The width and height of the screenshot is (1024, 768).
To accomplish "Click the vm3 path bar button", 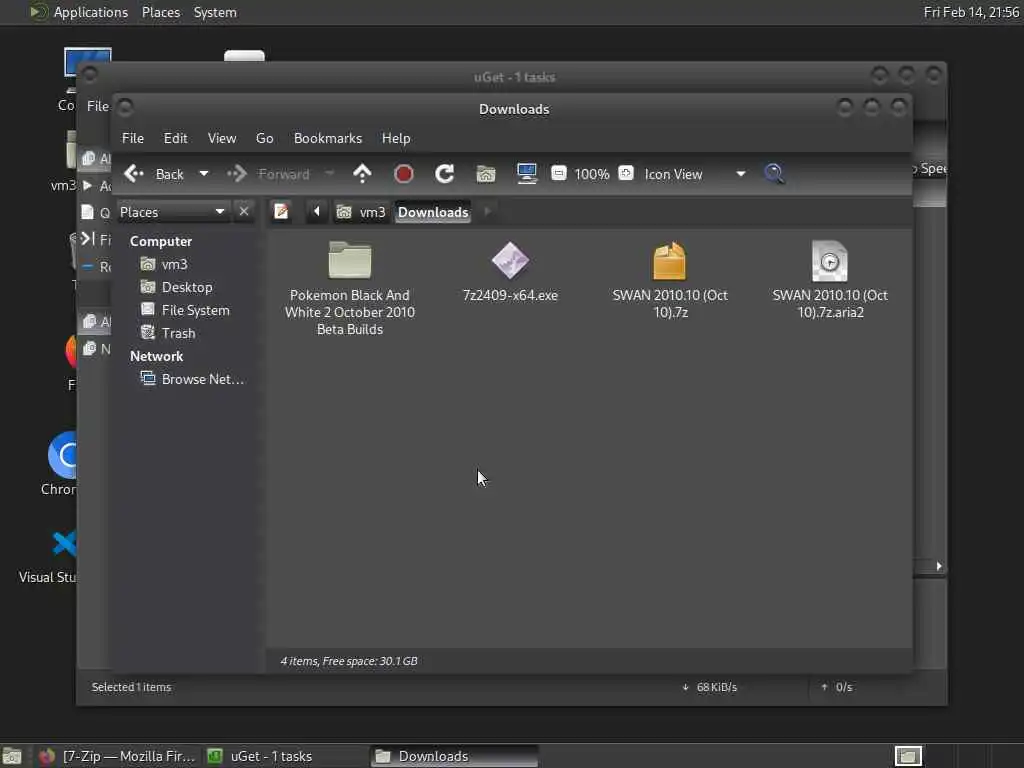I will pos(361,212).
